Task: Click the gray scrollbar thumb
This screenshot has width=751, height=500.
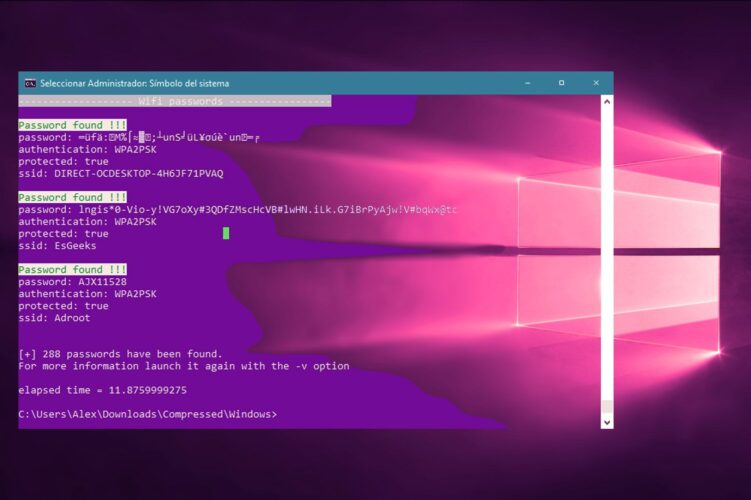Action: 606,407
